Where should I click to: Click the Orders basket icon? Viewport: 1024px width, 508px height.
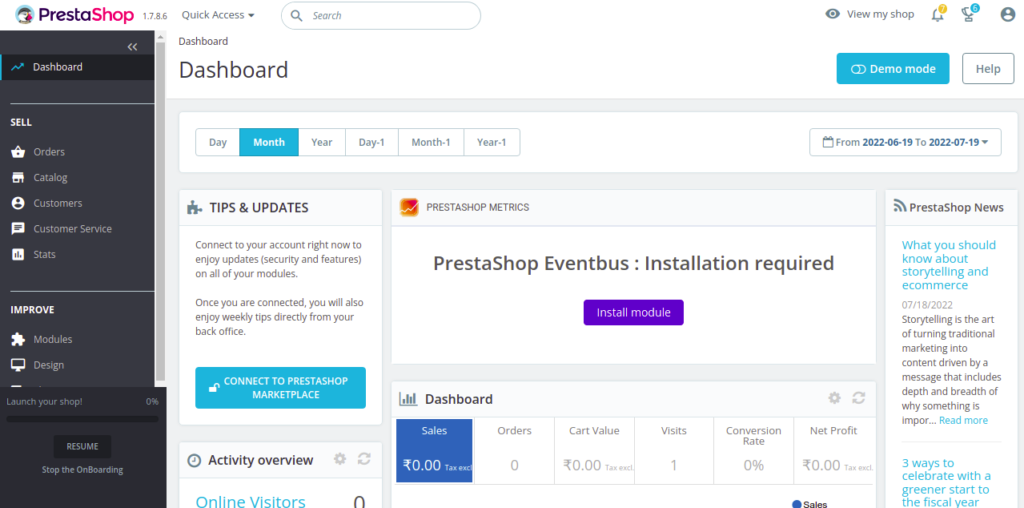(x=18, y=152)
